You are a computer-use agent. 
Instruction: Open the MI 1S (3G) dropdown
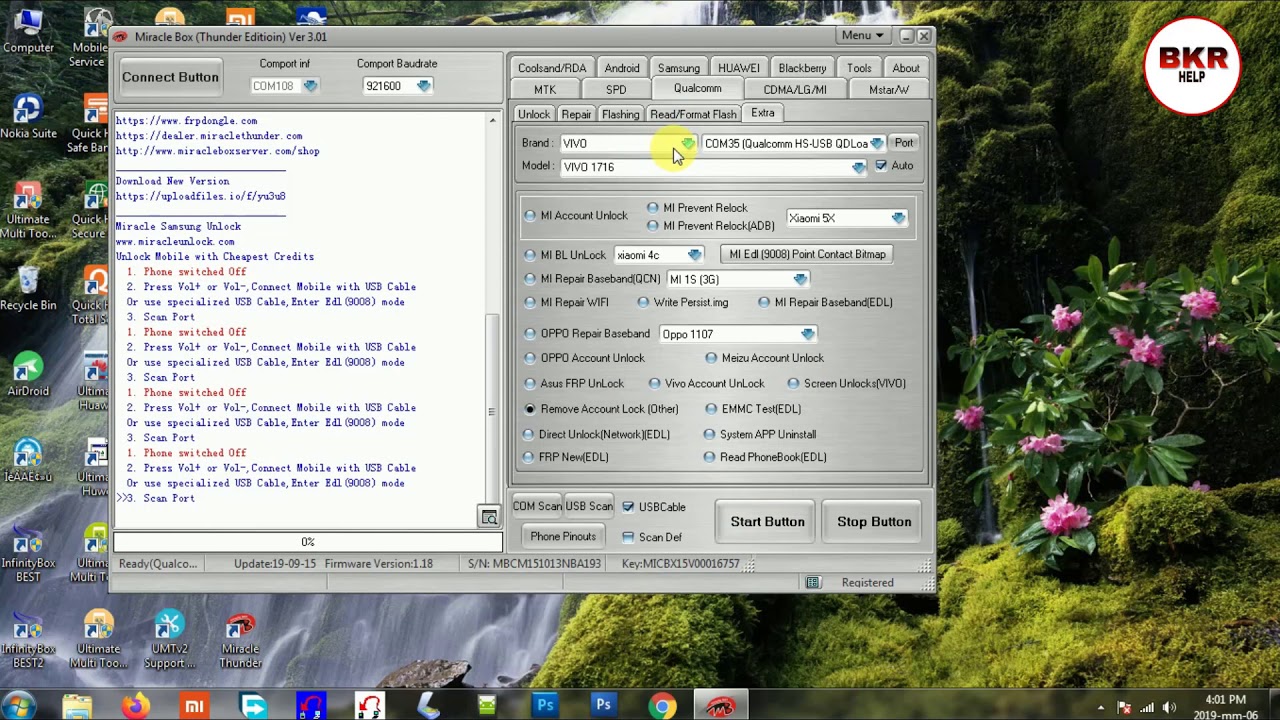(800, 279)
